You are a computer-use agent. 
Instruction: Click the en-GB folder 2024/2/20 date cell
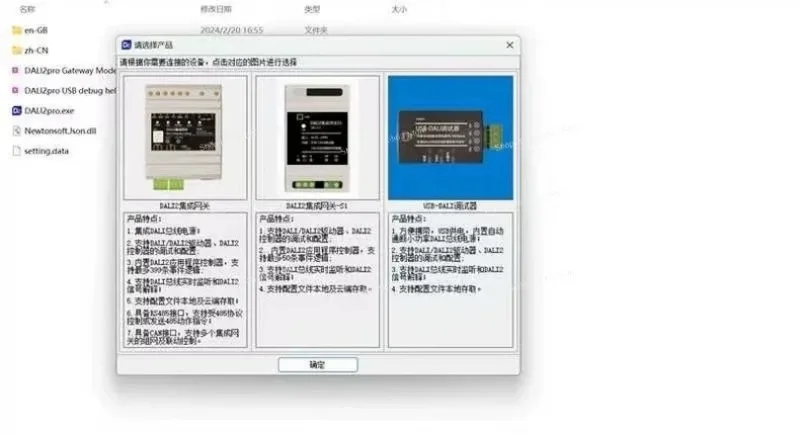click(x=232, y=30)
